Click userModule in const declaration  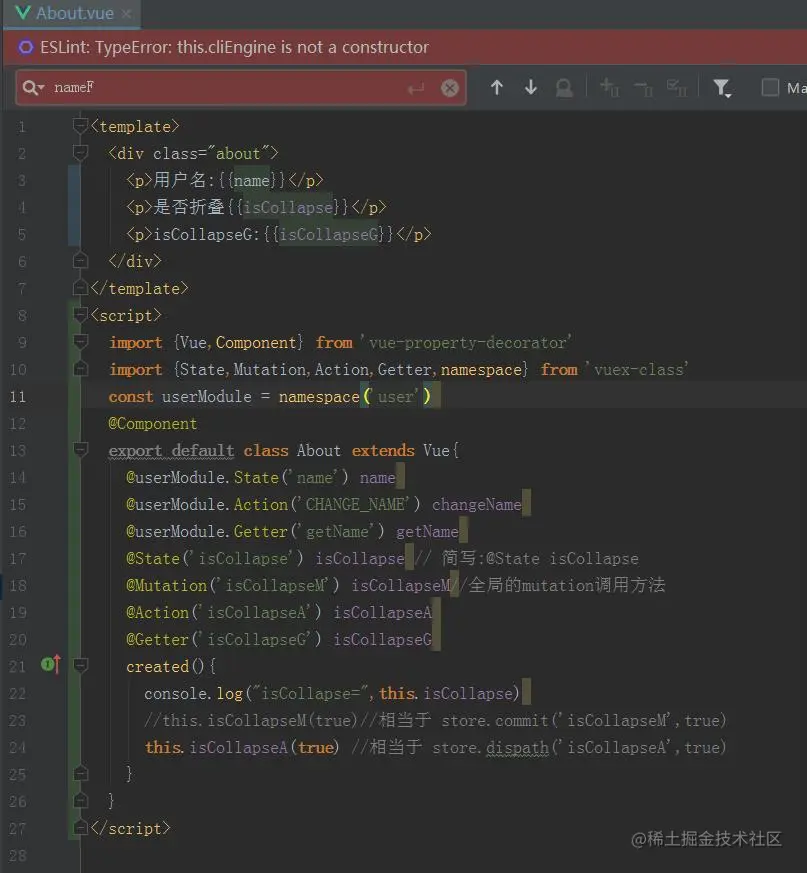tap(207, 397)
